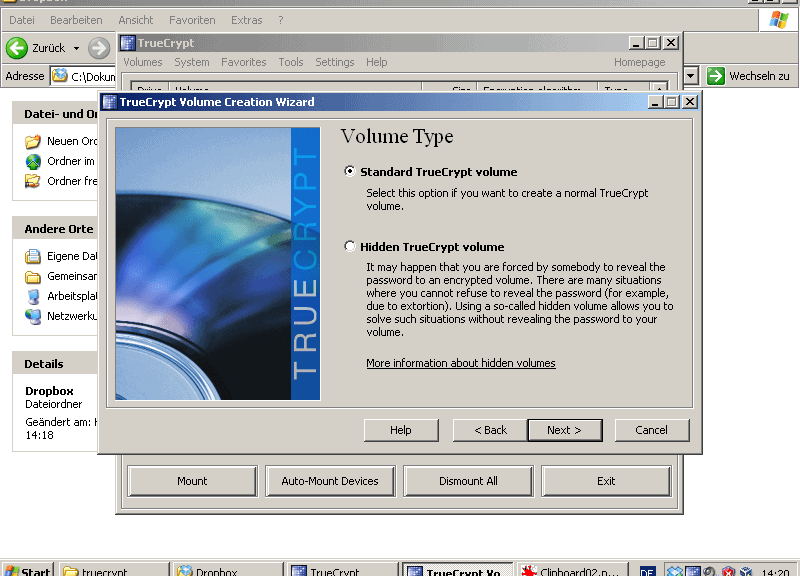The image size is (800, 576).
Task: Click the TrueCrypt tray icon
Action: (692, 571)
